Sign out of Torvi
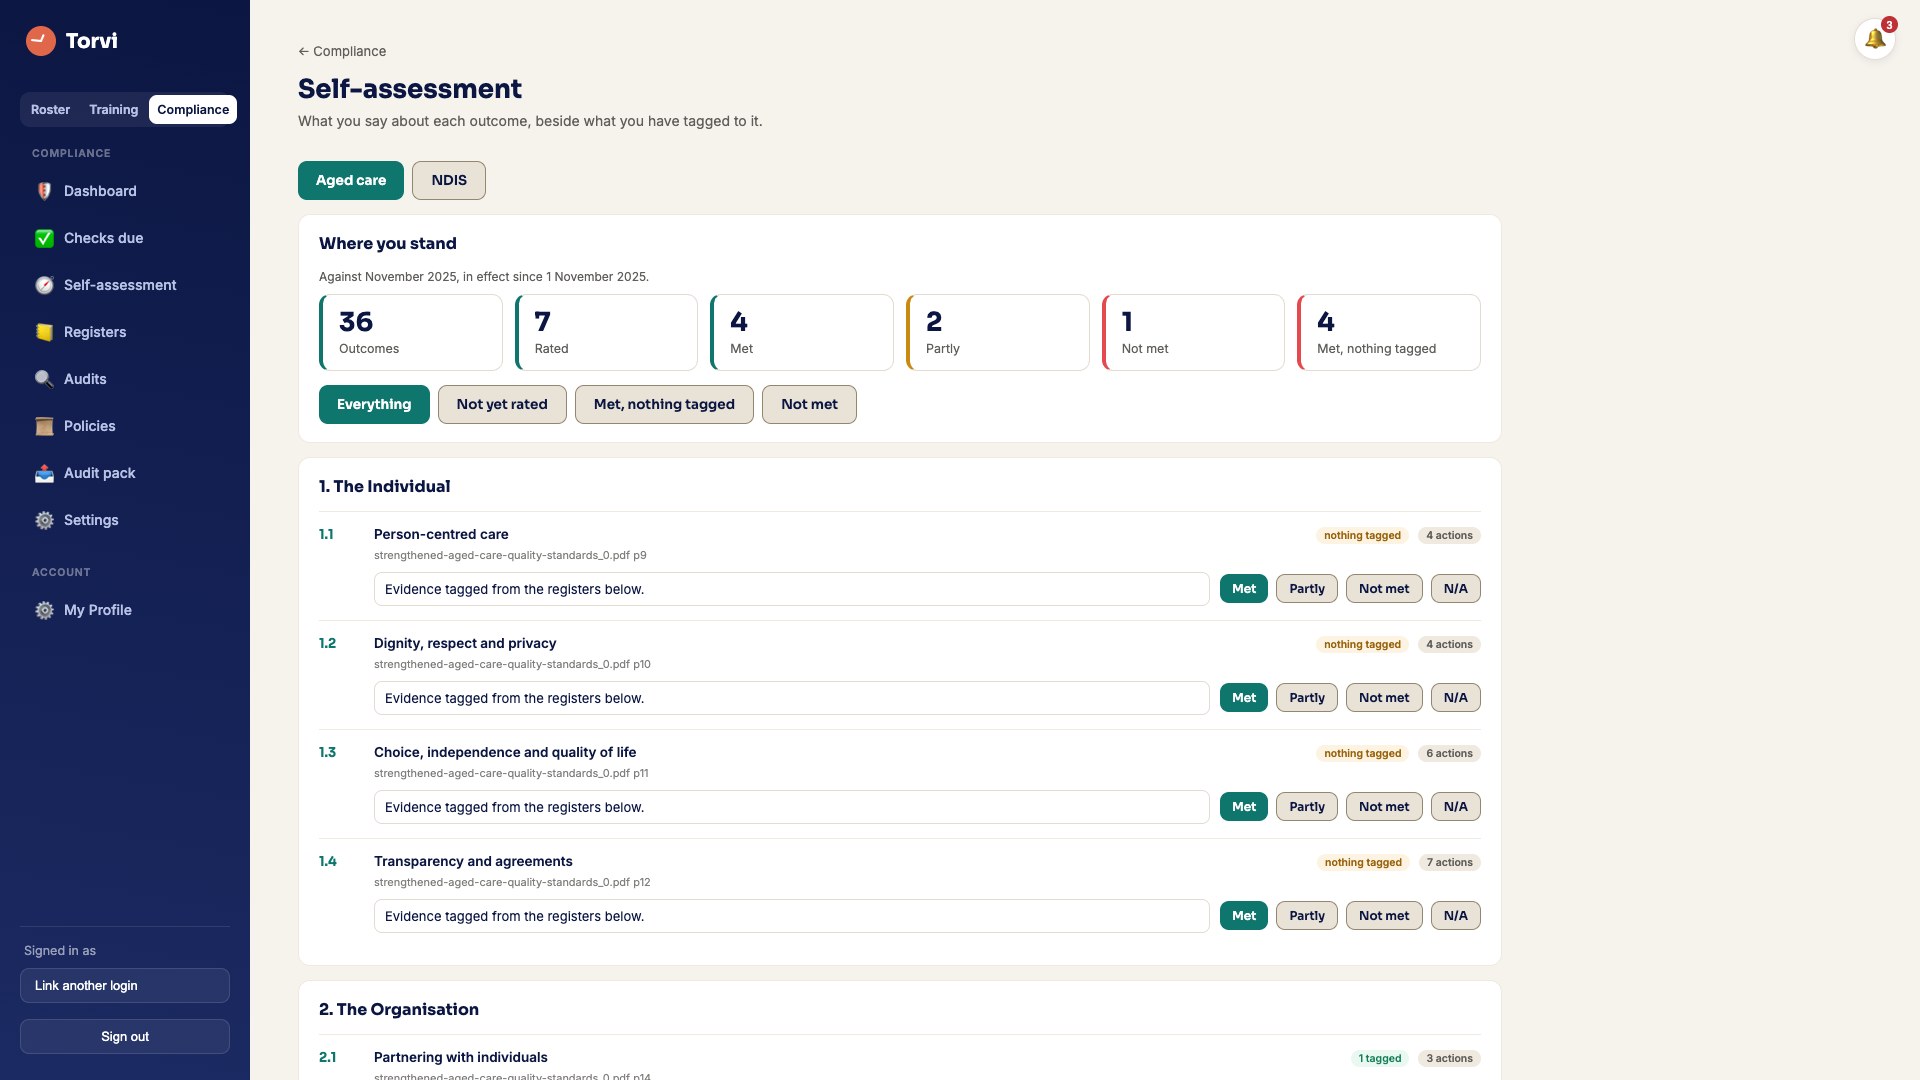 click(x=125, y=1036)
